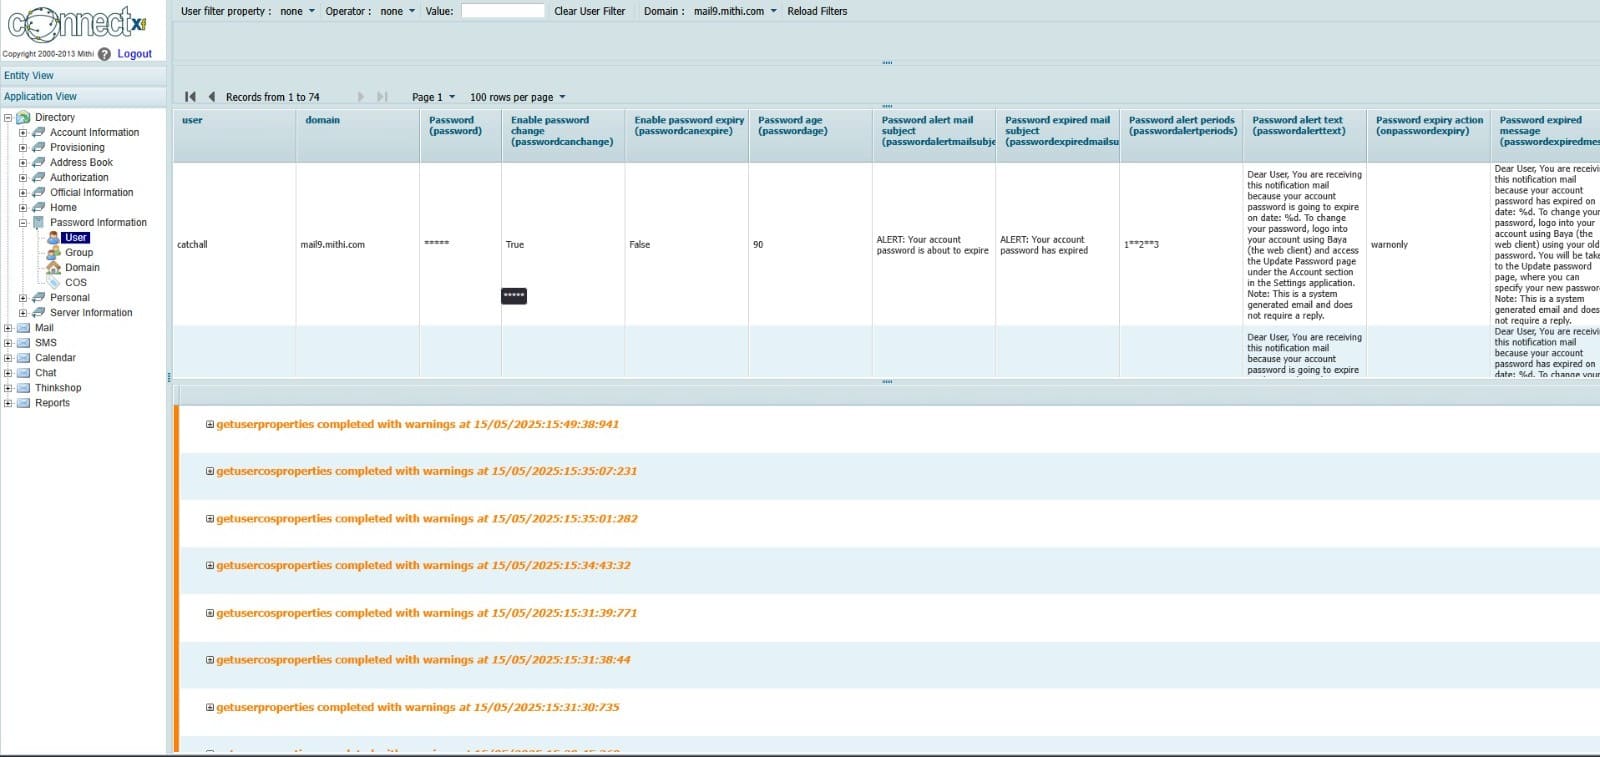Image resolution: width=1600 pixels, height=757 pixels.
Task: Click the help question mark icon
Action: pyautogui.click(x=104, y=54)
